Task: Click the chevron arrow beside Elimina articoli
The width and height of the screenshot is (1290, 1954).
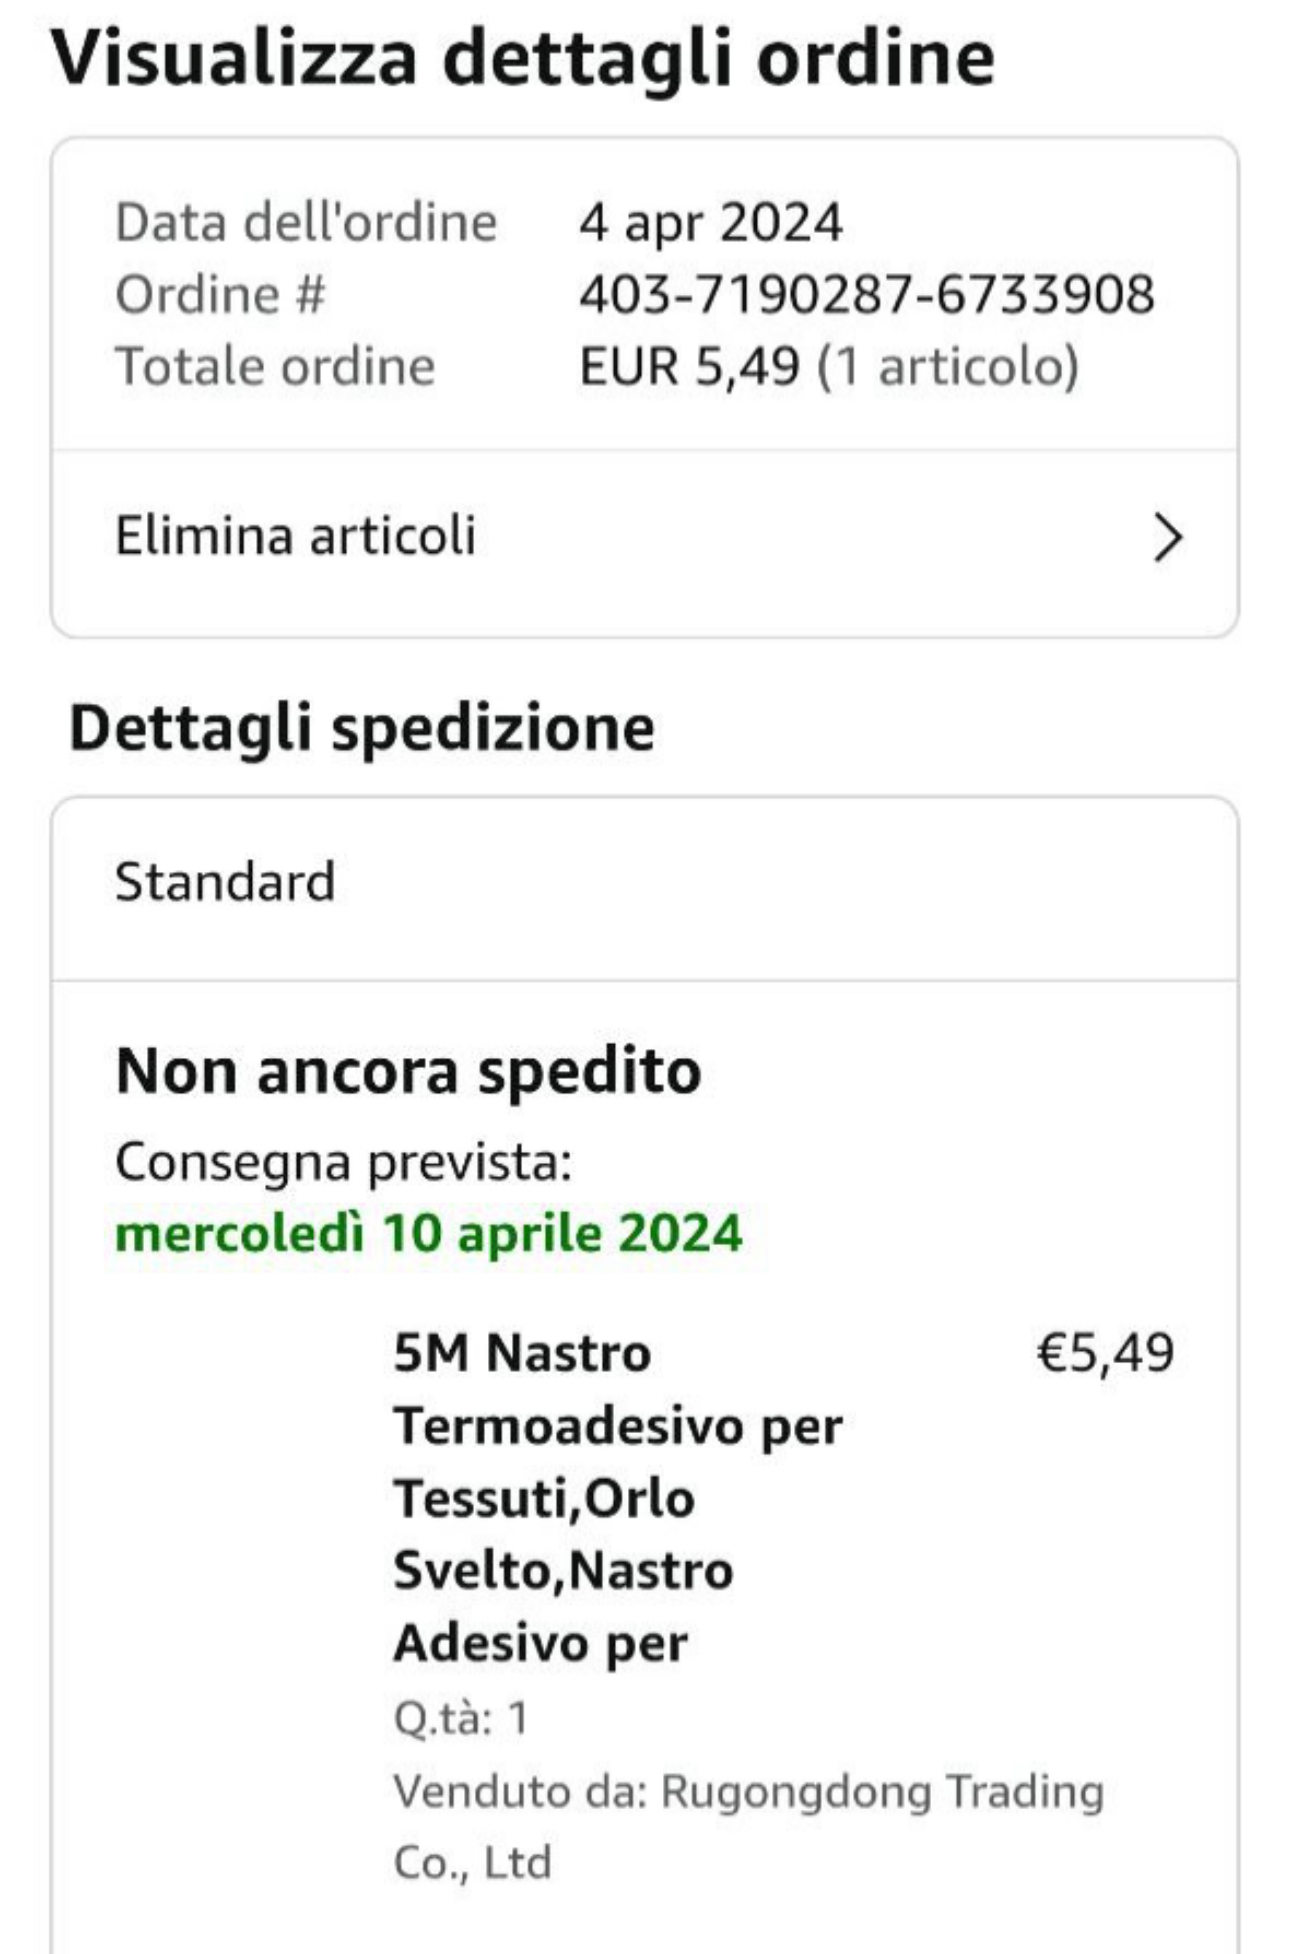Action: (1166, 538)
